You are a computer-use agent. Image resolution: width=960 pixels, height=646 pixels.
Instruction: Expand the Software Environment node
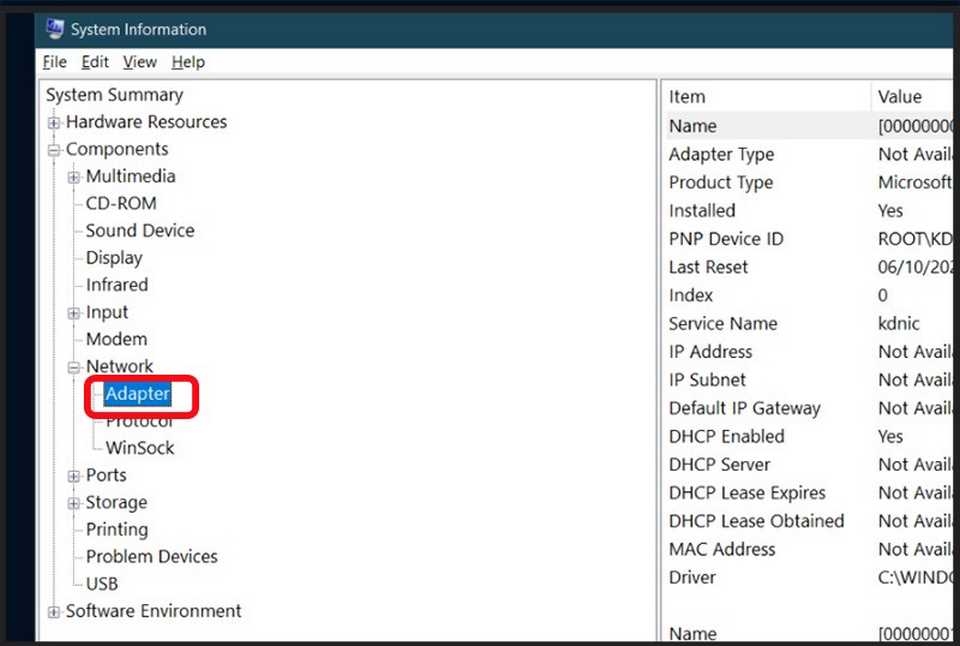(54, 612)
